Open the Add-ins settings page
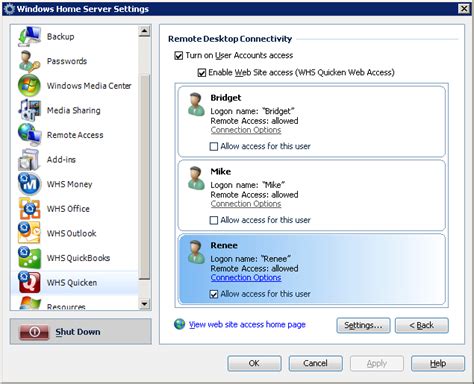474x384 pixels. (61, 160)
